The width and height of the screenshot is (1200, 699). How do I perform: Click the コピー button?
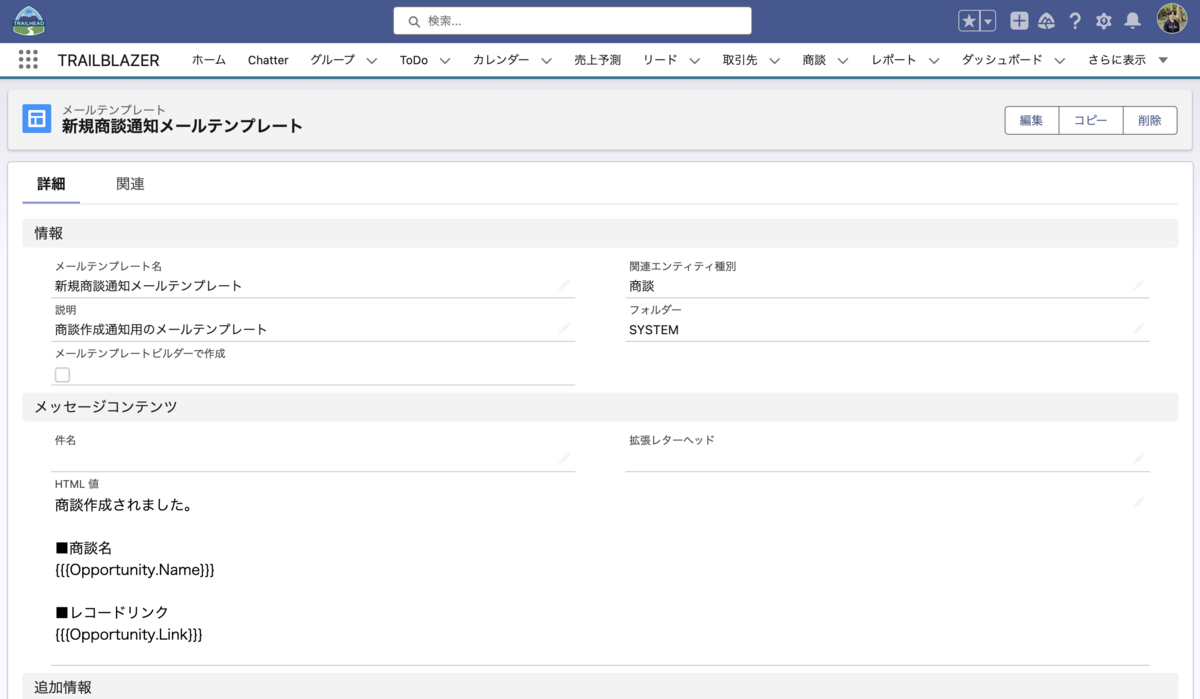pos(1091,120)
